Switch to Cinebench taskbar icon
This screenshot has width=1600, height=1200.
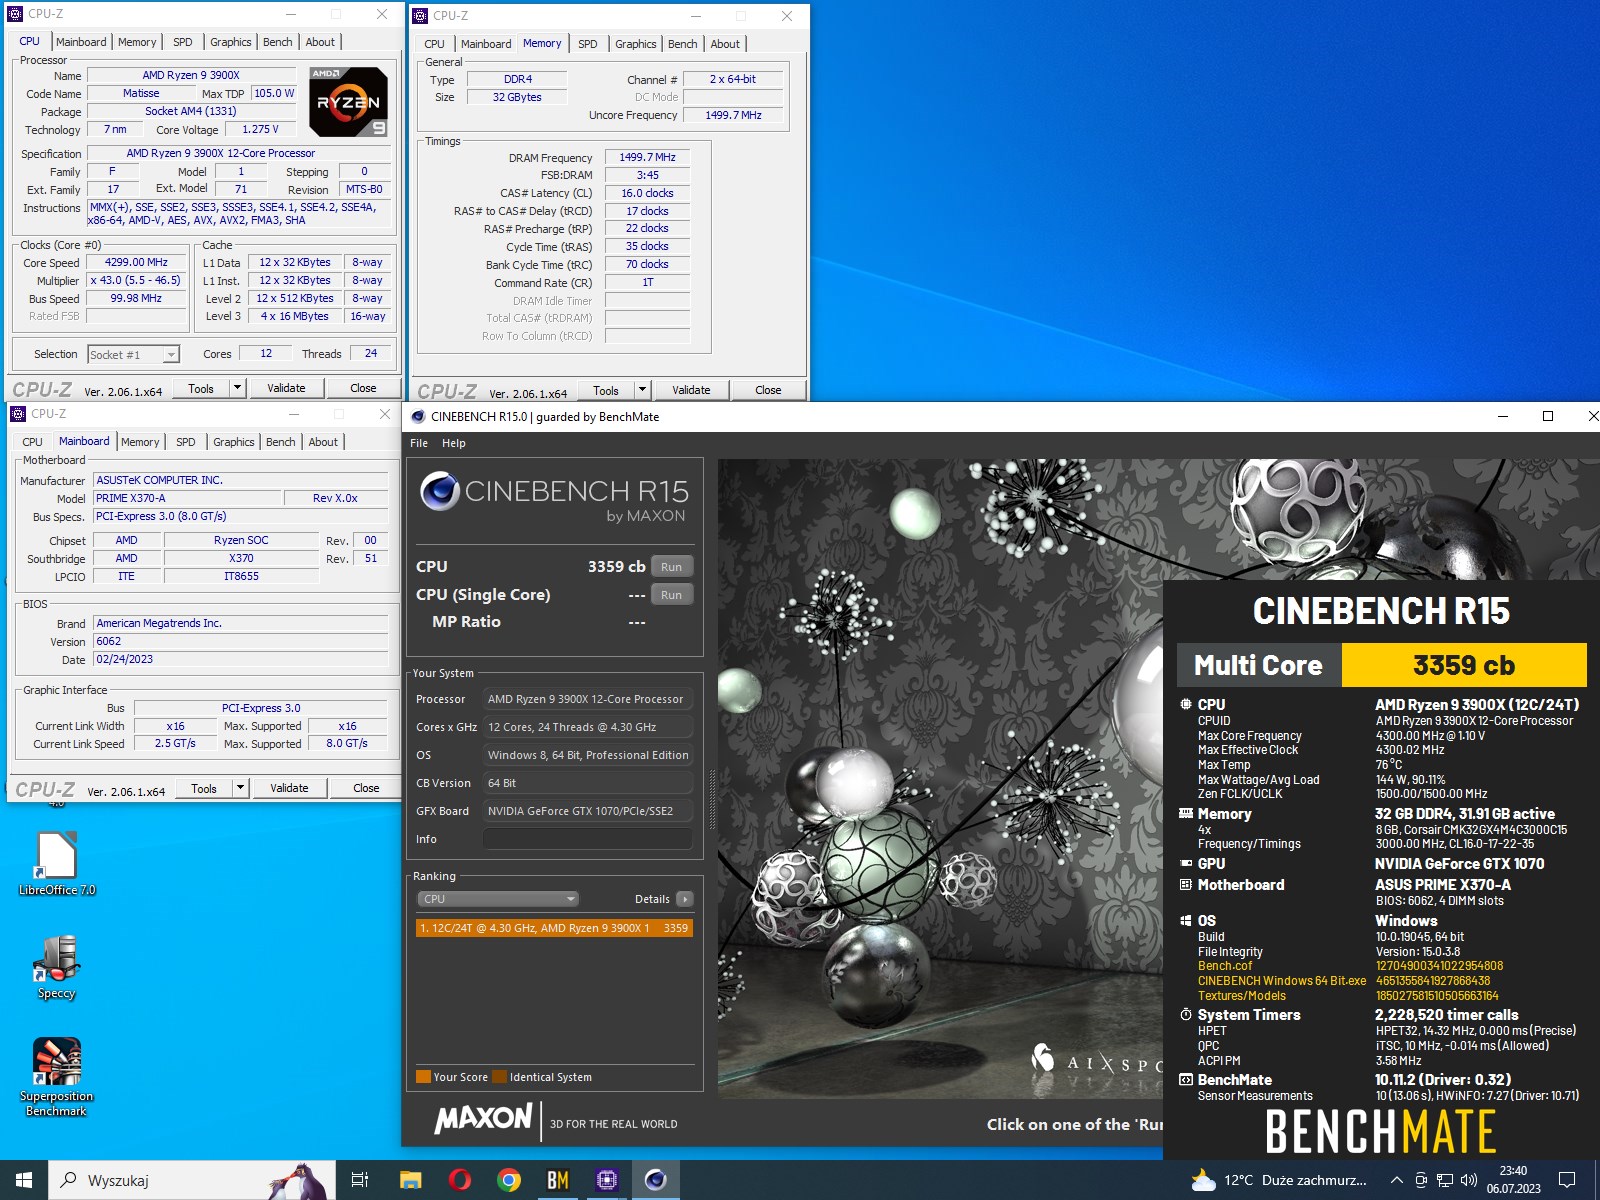[655, 1180]
